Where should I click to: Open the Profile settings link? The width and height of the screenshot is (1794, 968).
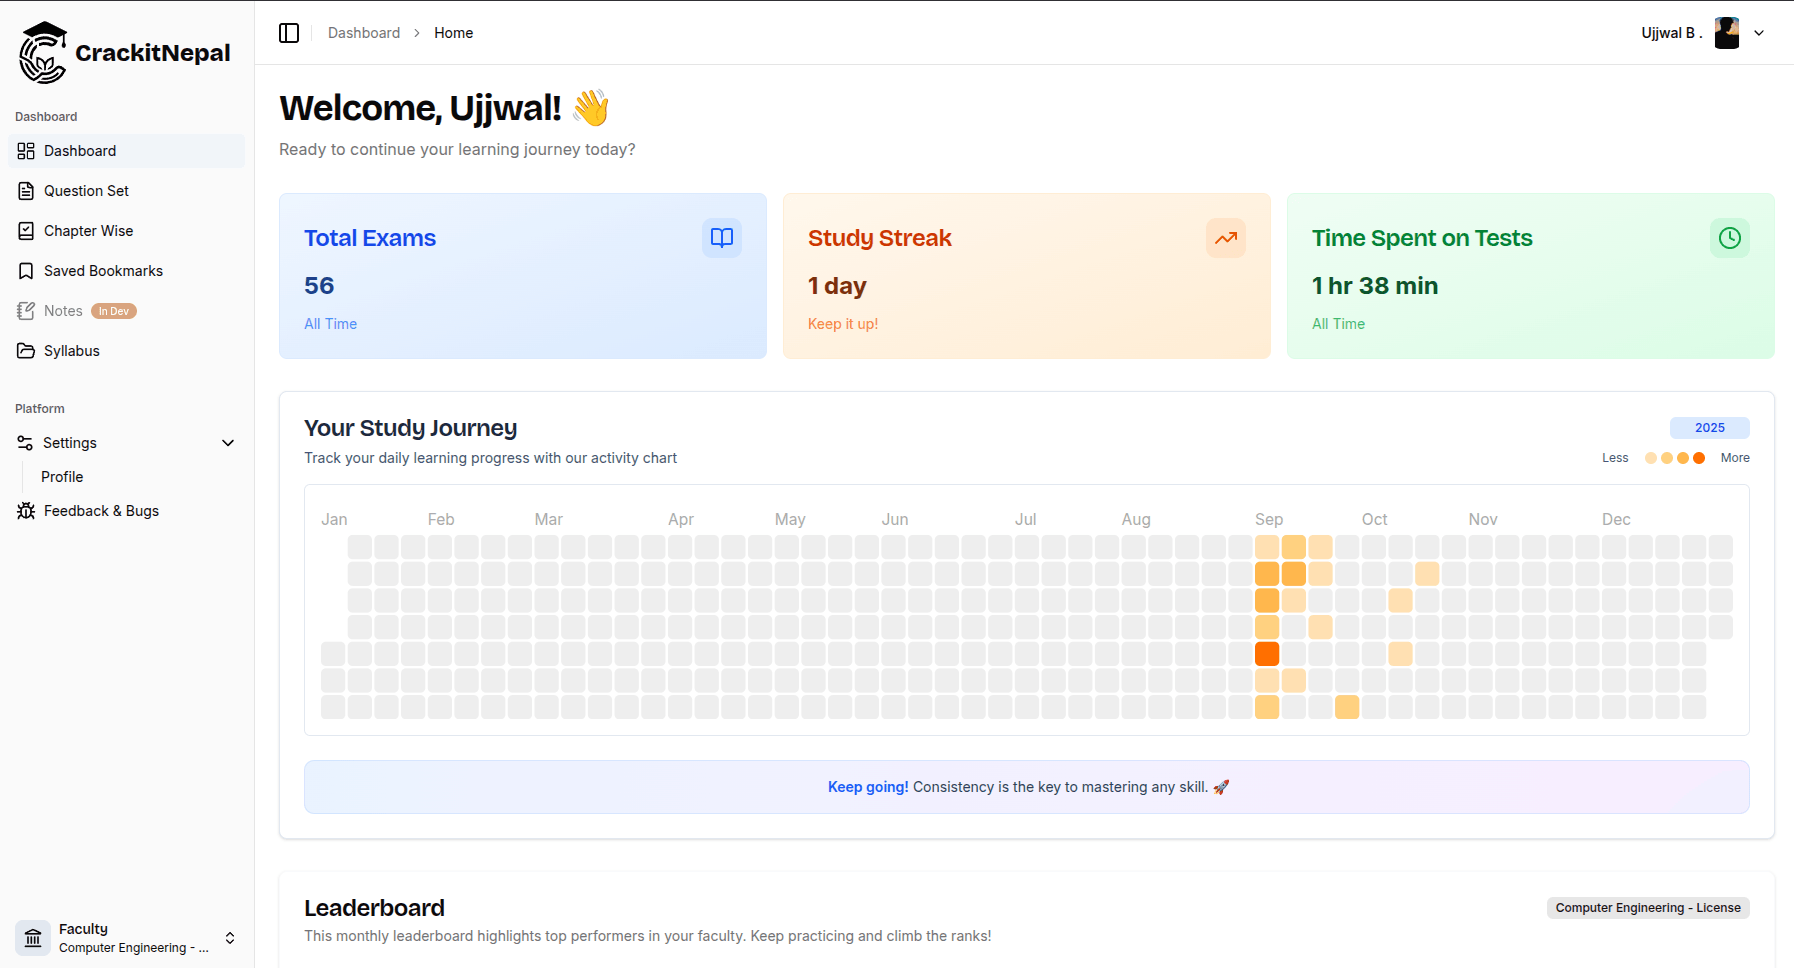[61, 477]
